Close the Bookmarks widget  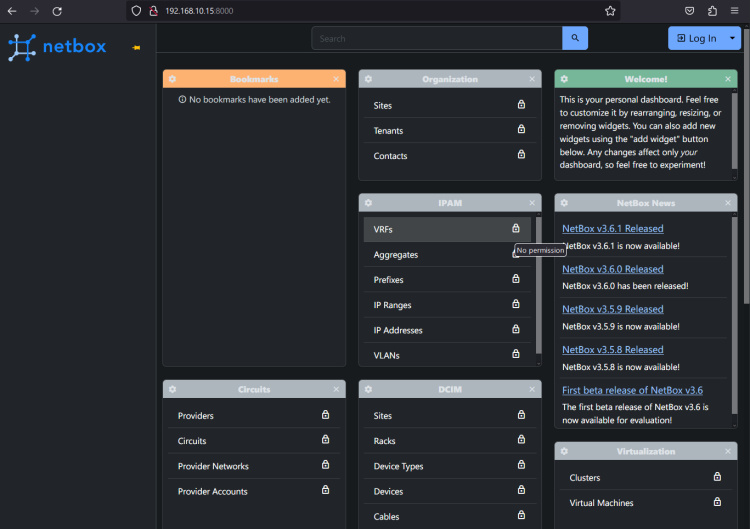click(x=336, y=79)
